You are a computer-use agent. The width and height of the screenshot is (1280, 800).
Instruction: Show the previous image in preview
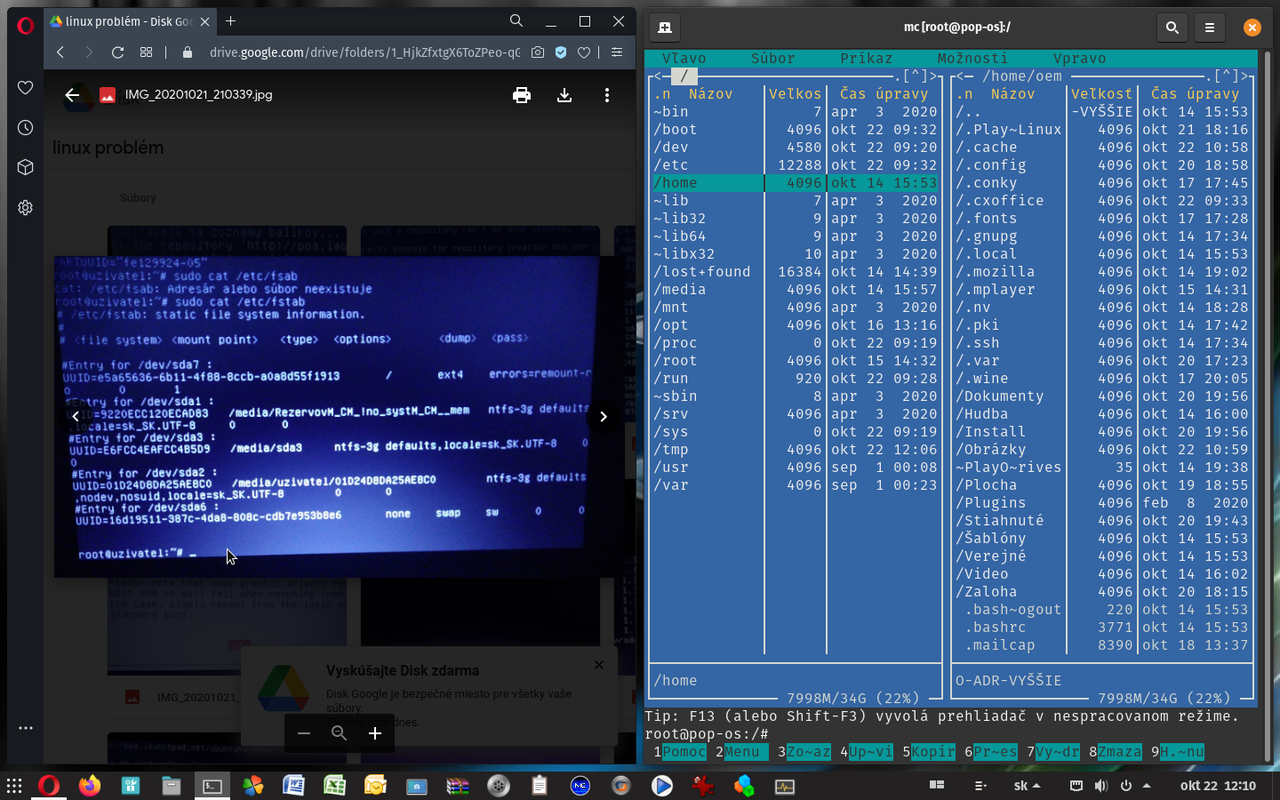point(75,417)
